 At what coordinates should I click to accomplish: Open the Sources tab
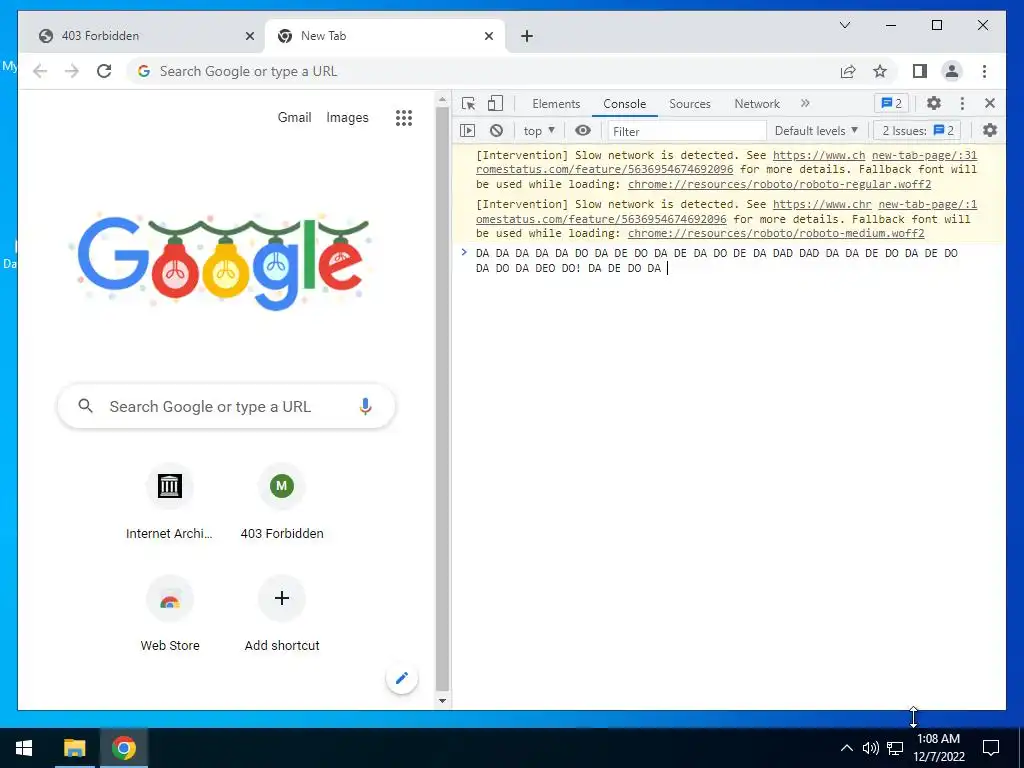coord(690,103)
